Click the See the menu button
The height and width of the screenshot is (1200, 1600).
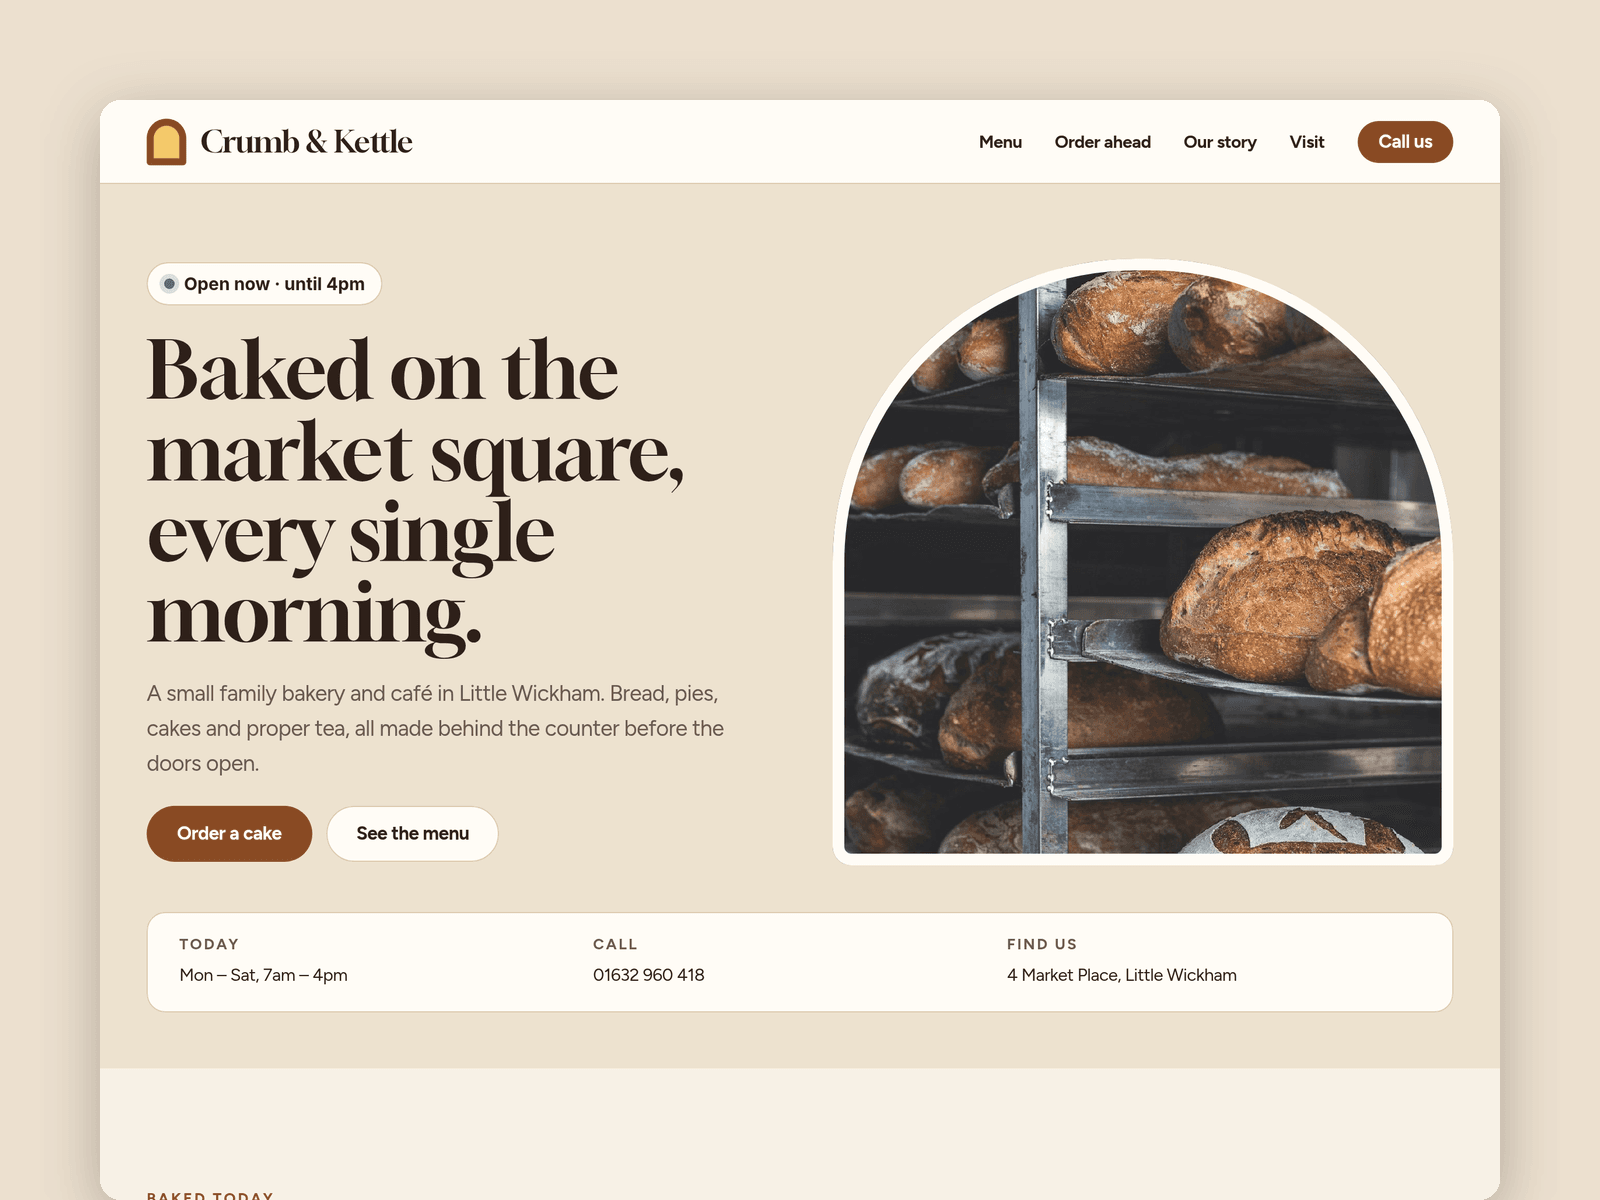[x=412, y=834]
